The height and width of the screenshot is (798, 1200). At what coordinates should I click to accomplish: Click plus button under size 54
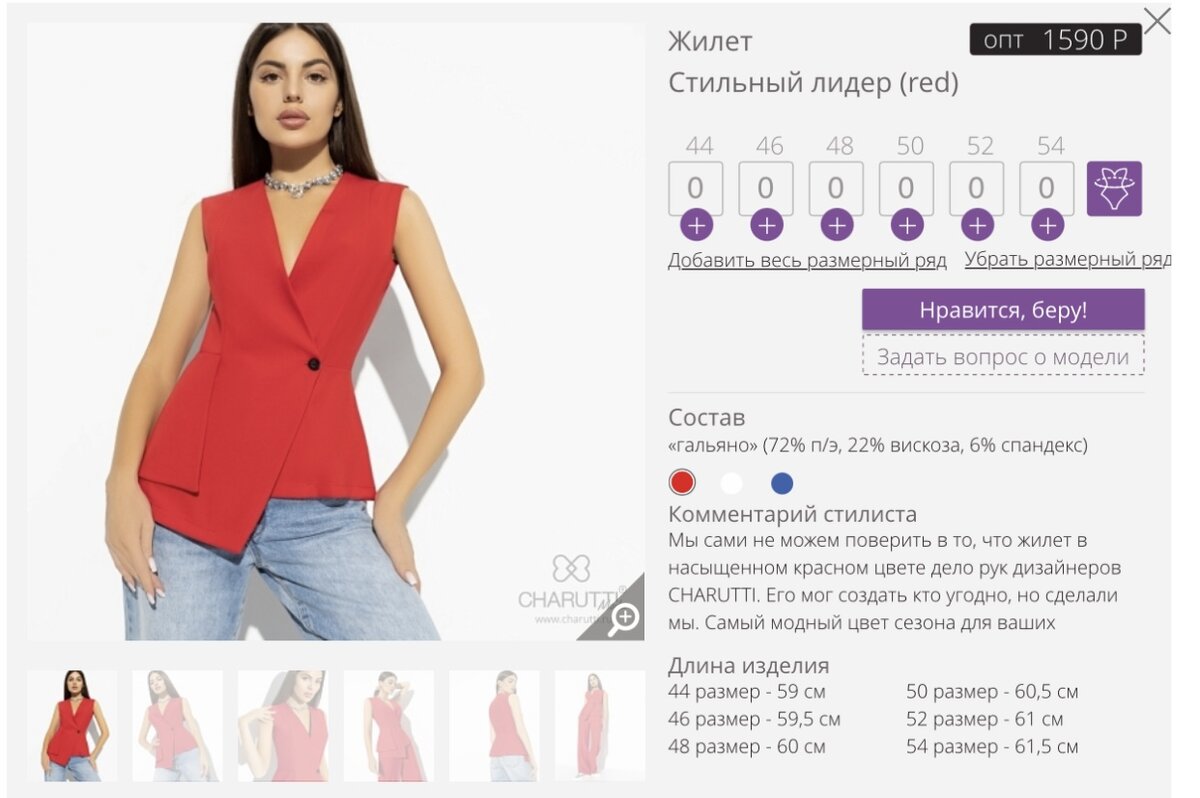coord(1047,225)
